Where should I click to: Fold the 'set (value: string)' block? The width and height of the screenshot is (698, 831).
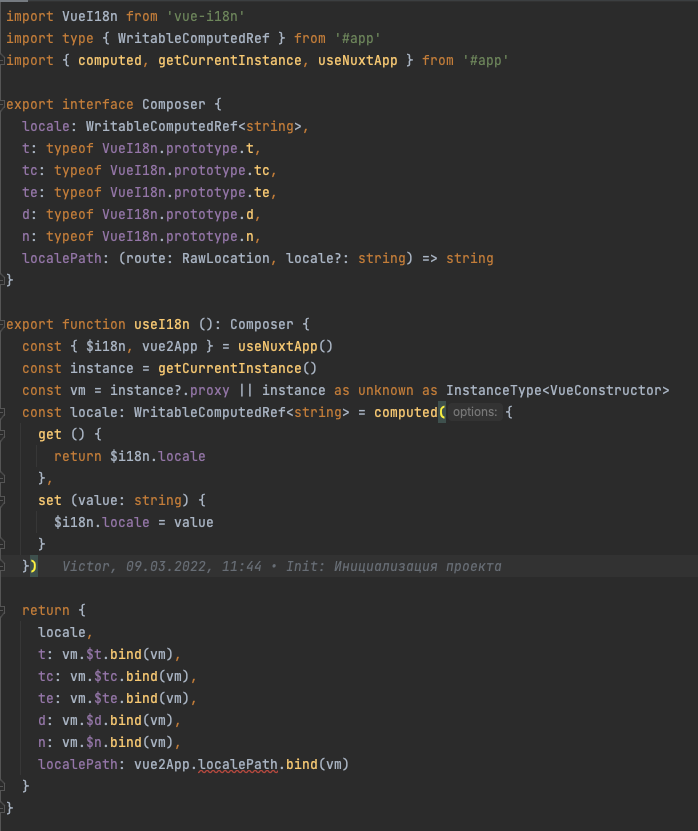2,500
